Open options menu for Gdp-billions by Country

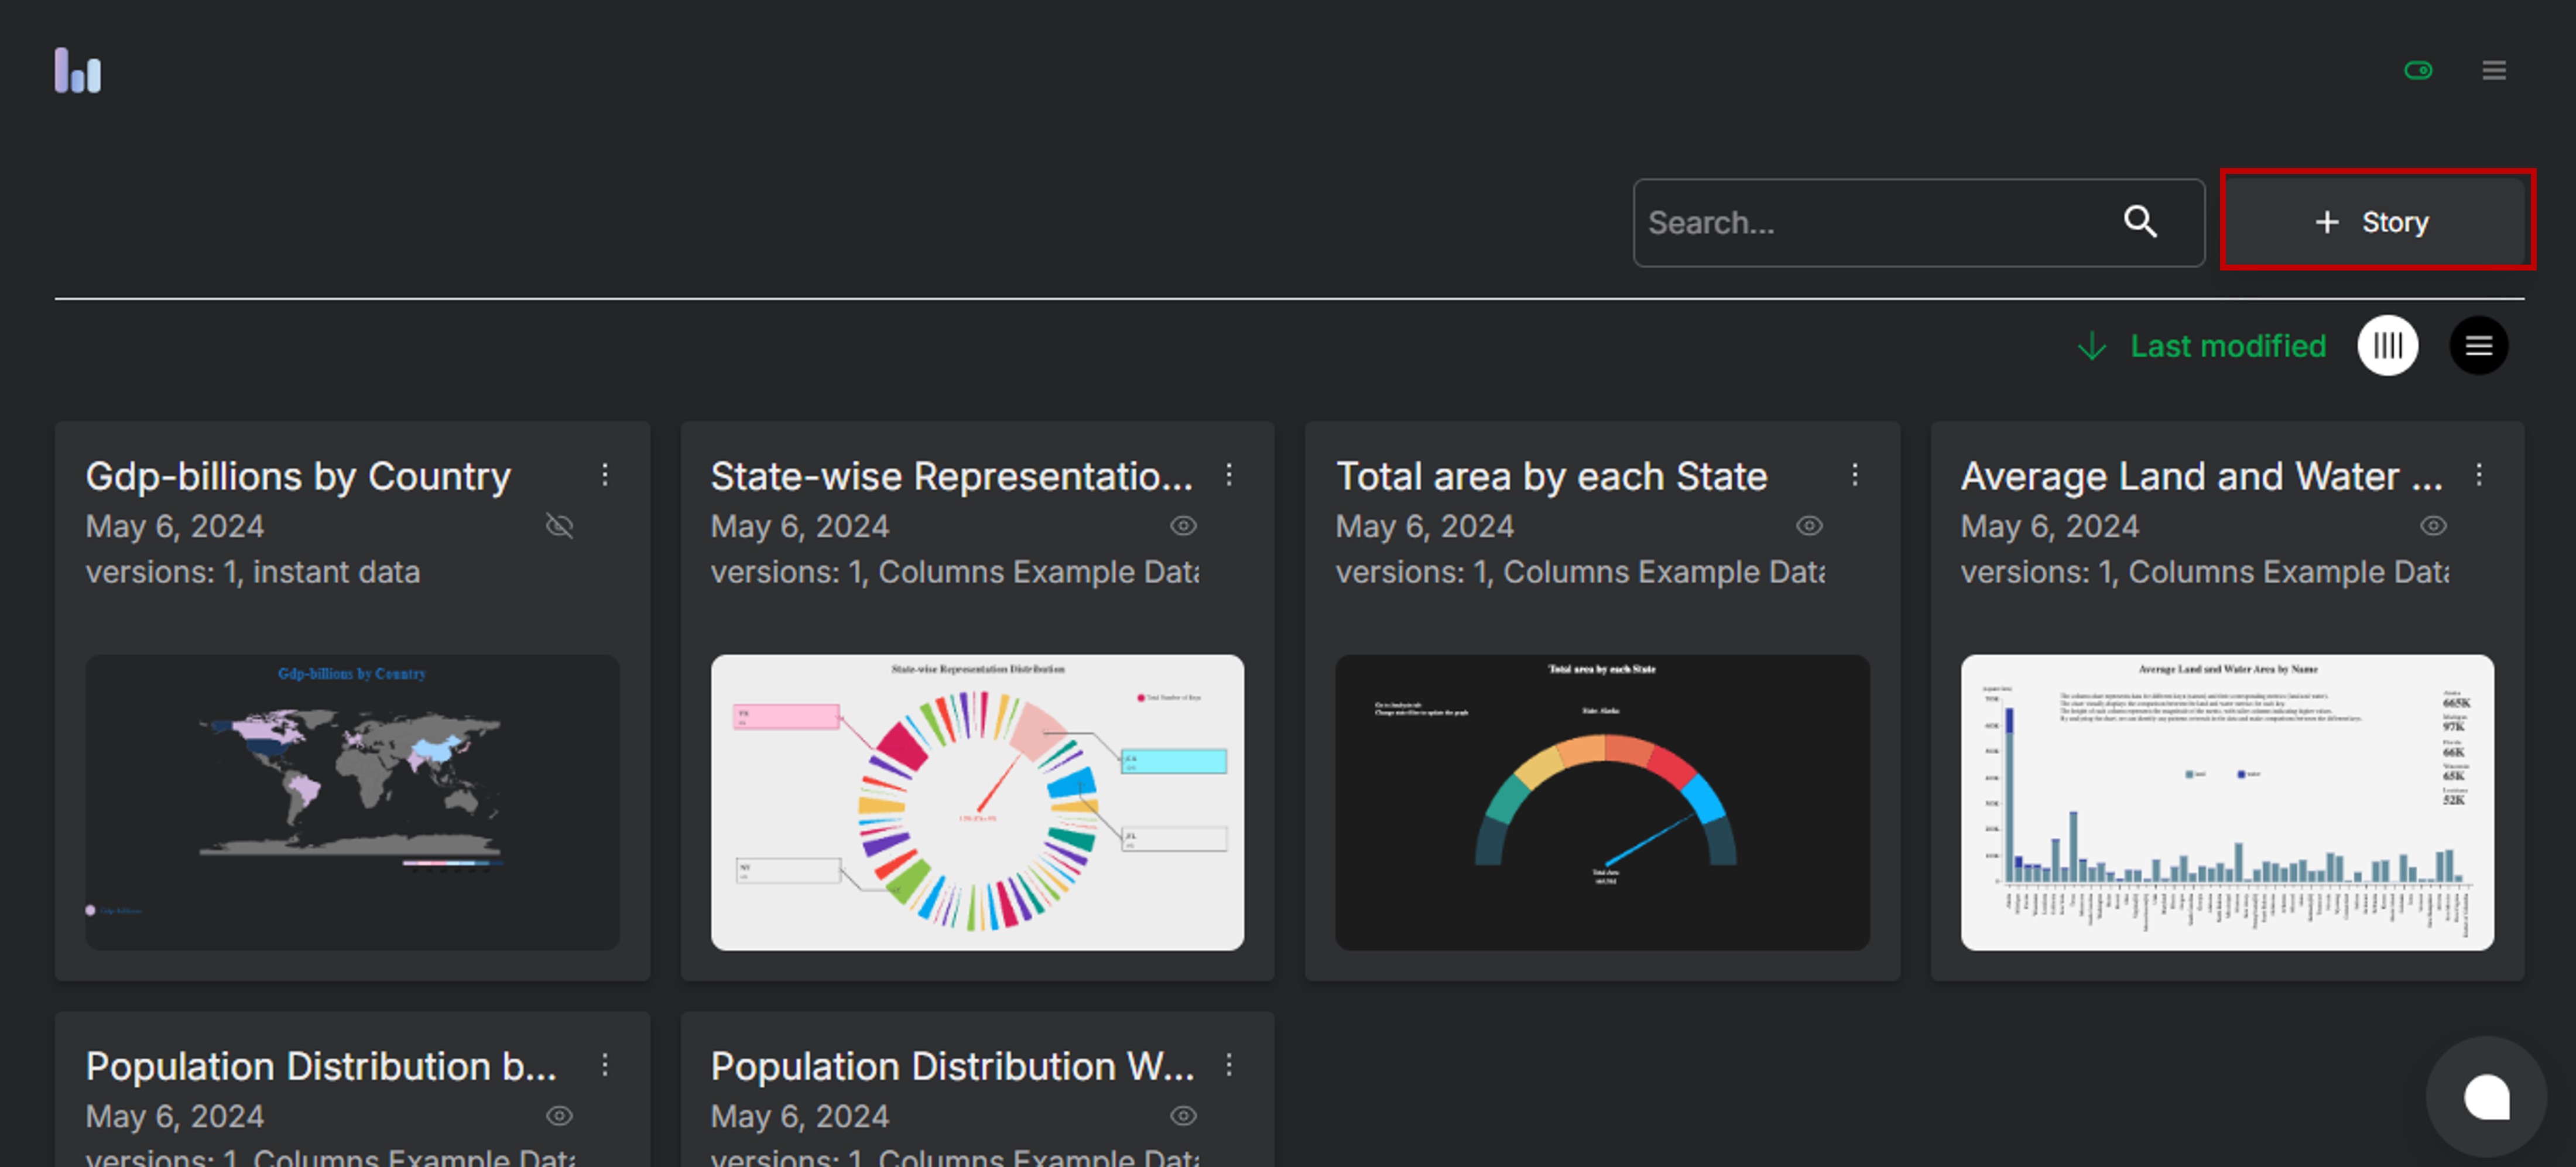coord(605,475)
